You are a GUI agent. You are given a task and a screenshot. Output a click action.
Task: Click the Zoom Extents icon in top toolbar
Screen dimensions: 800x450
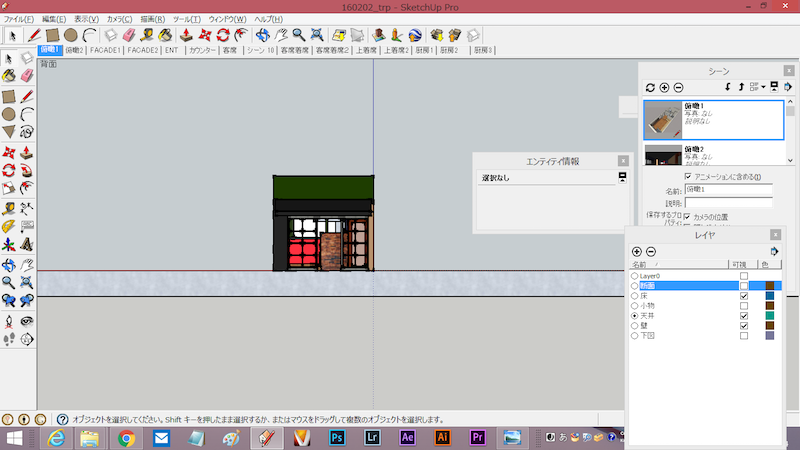click(316, 34)
